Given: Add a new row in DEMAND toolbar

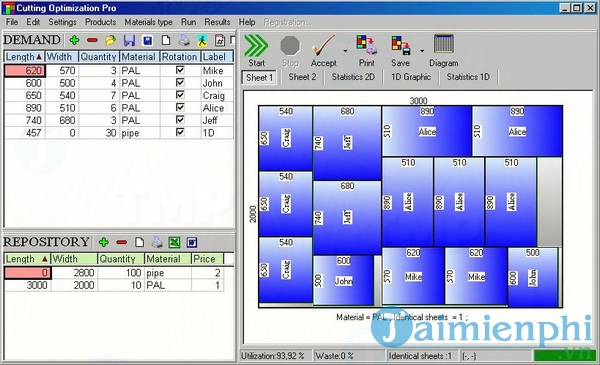Looking at the screenshot, I should [74, 40].
